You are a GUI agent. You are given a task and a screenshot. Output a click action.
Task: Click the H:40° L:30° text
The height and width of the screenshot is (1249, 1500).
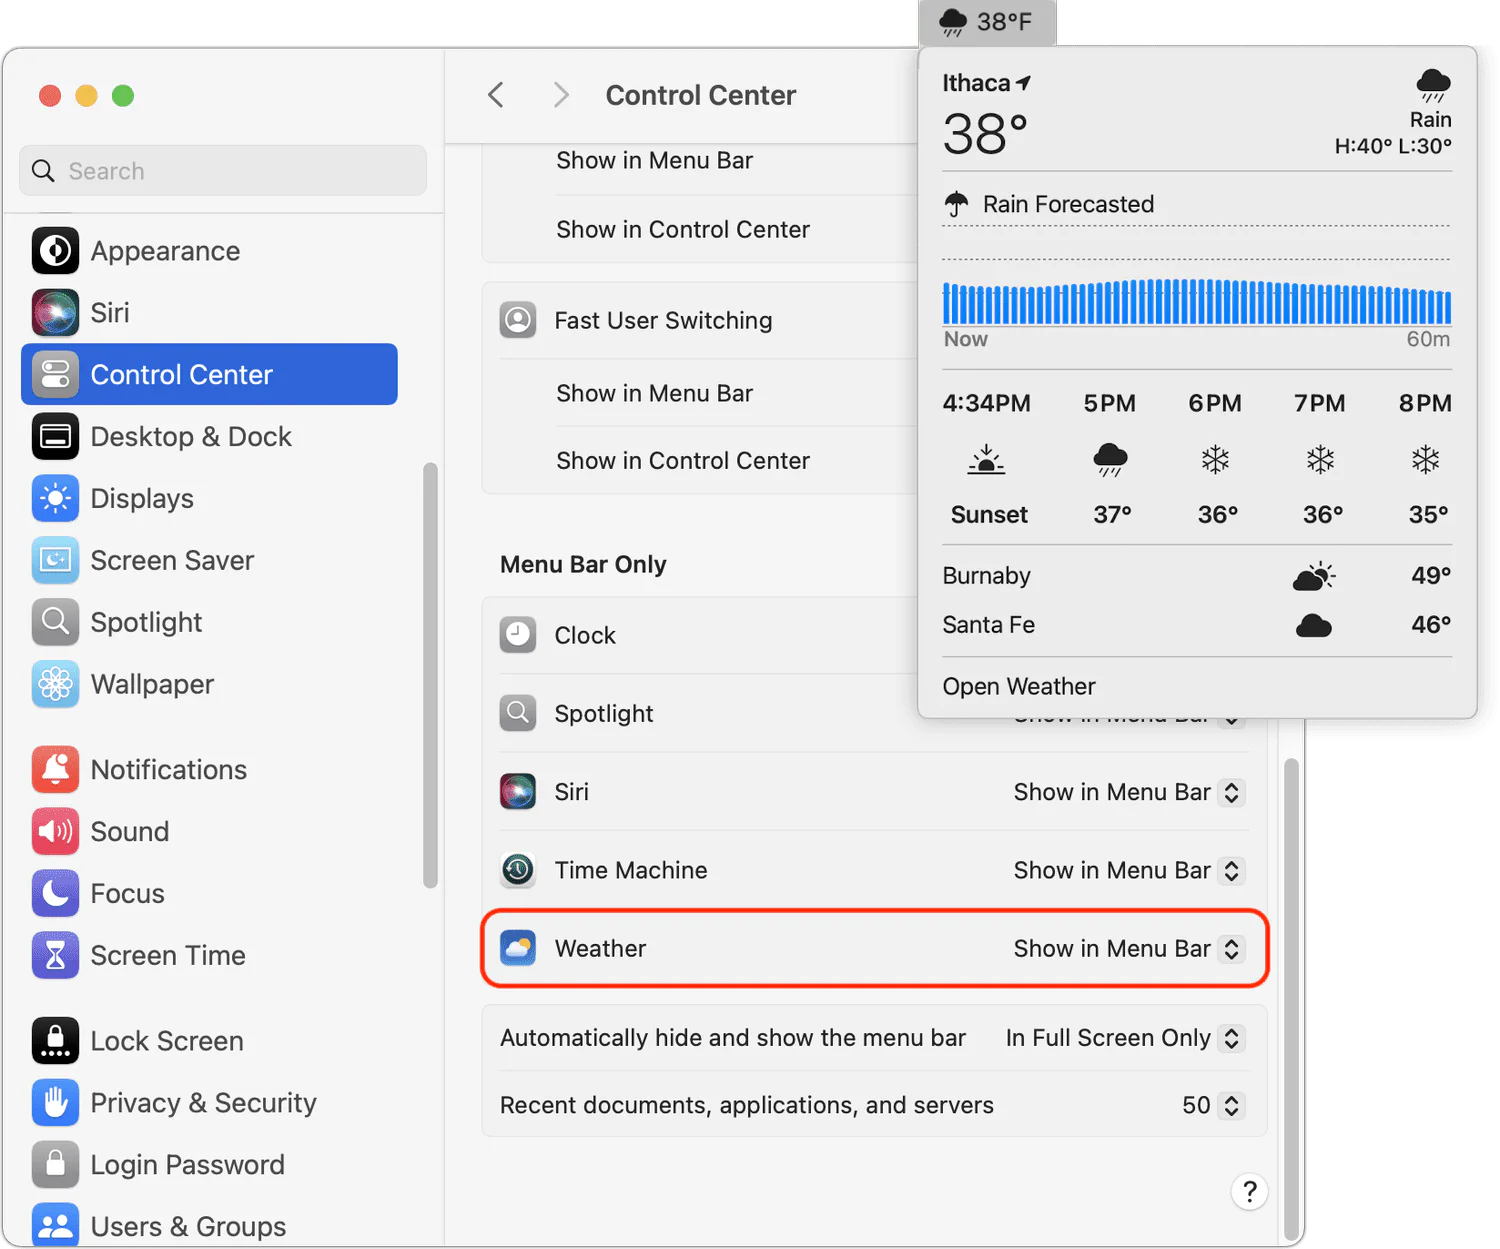1393,146
